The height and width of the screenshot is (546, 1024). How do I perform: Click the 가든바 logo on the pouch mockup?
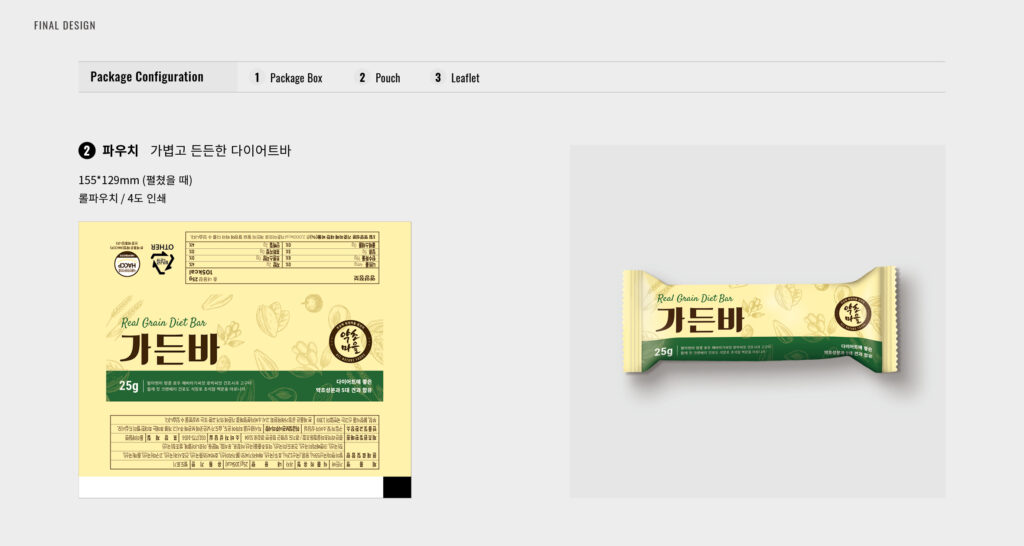click(x=700, y=319)
